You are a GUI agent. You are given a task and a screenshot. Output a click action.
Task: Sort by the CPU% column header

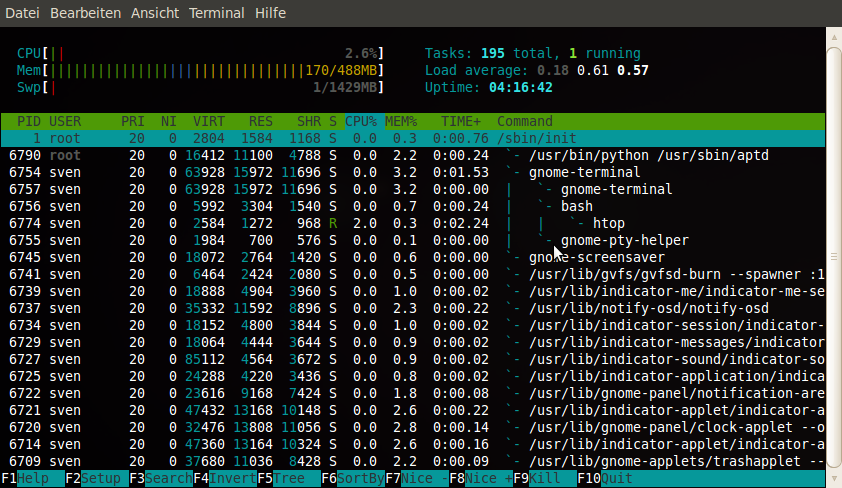tap(361, 121)
